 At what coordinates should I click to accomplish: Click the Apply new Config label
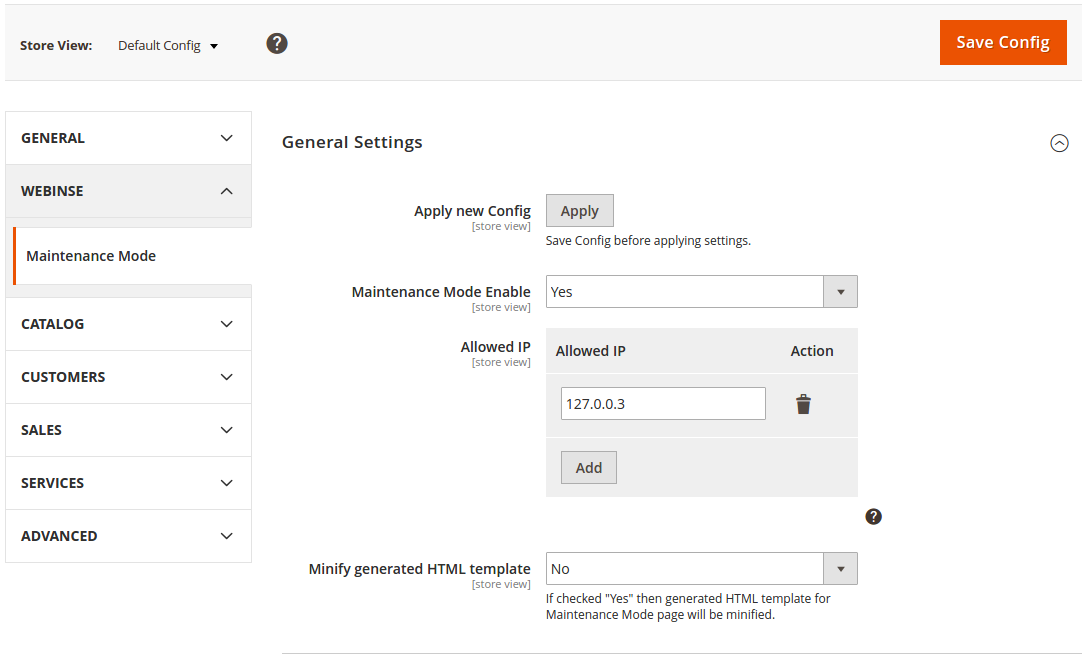(472, 211)
